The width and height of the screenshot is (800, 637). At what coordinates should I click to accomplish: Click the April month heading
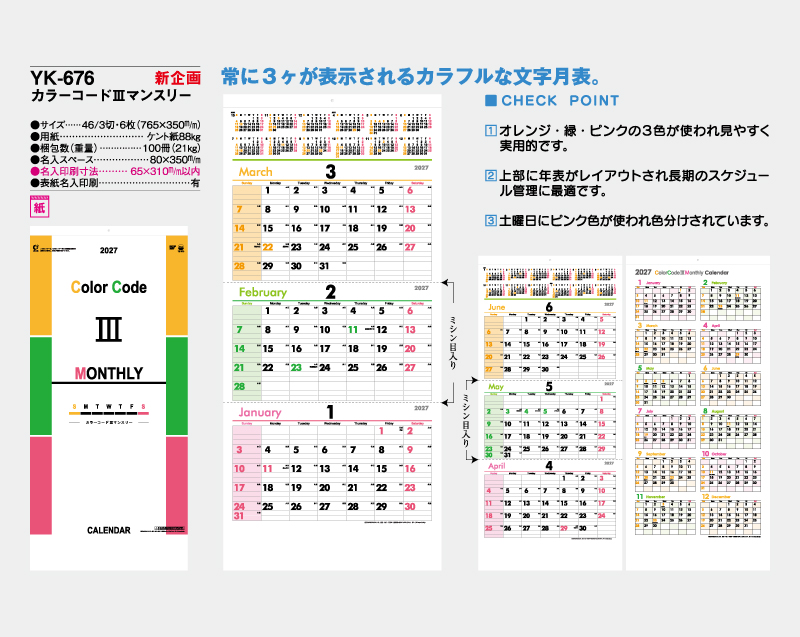point(496,466)
